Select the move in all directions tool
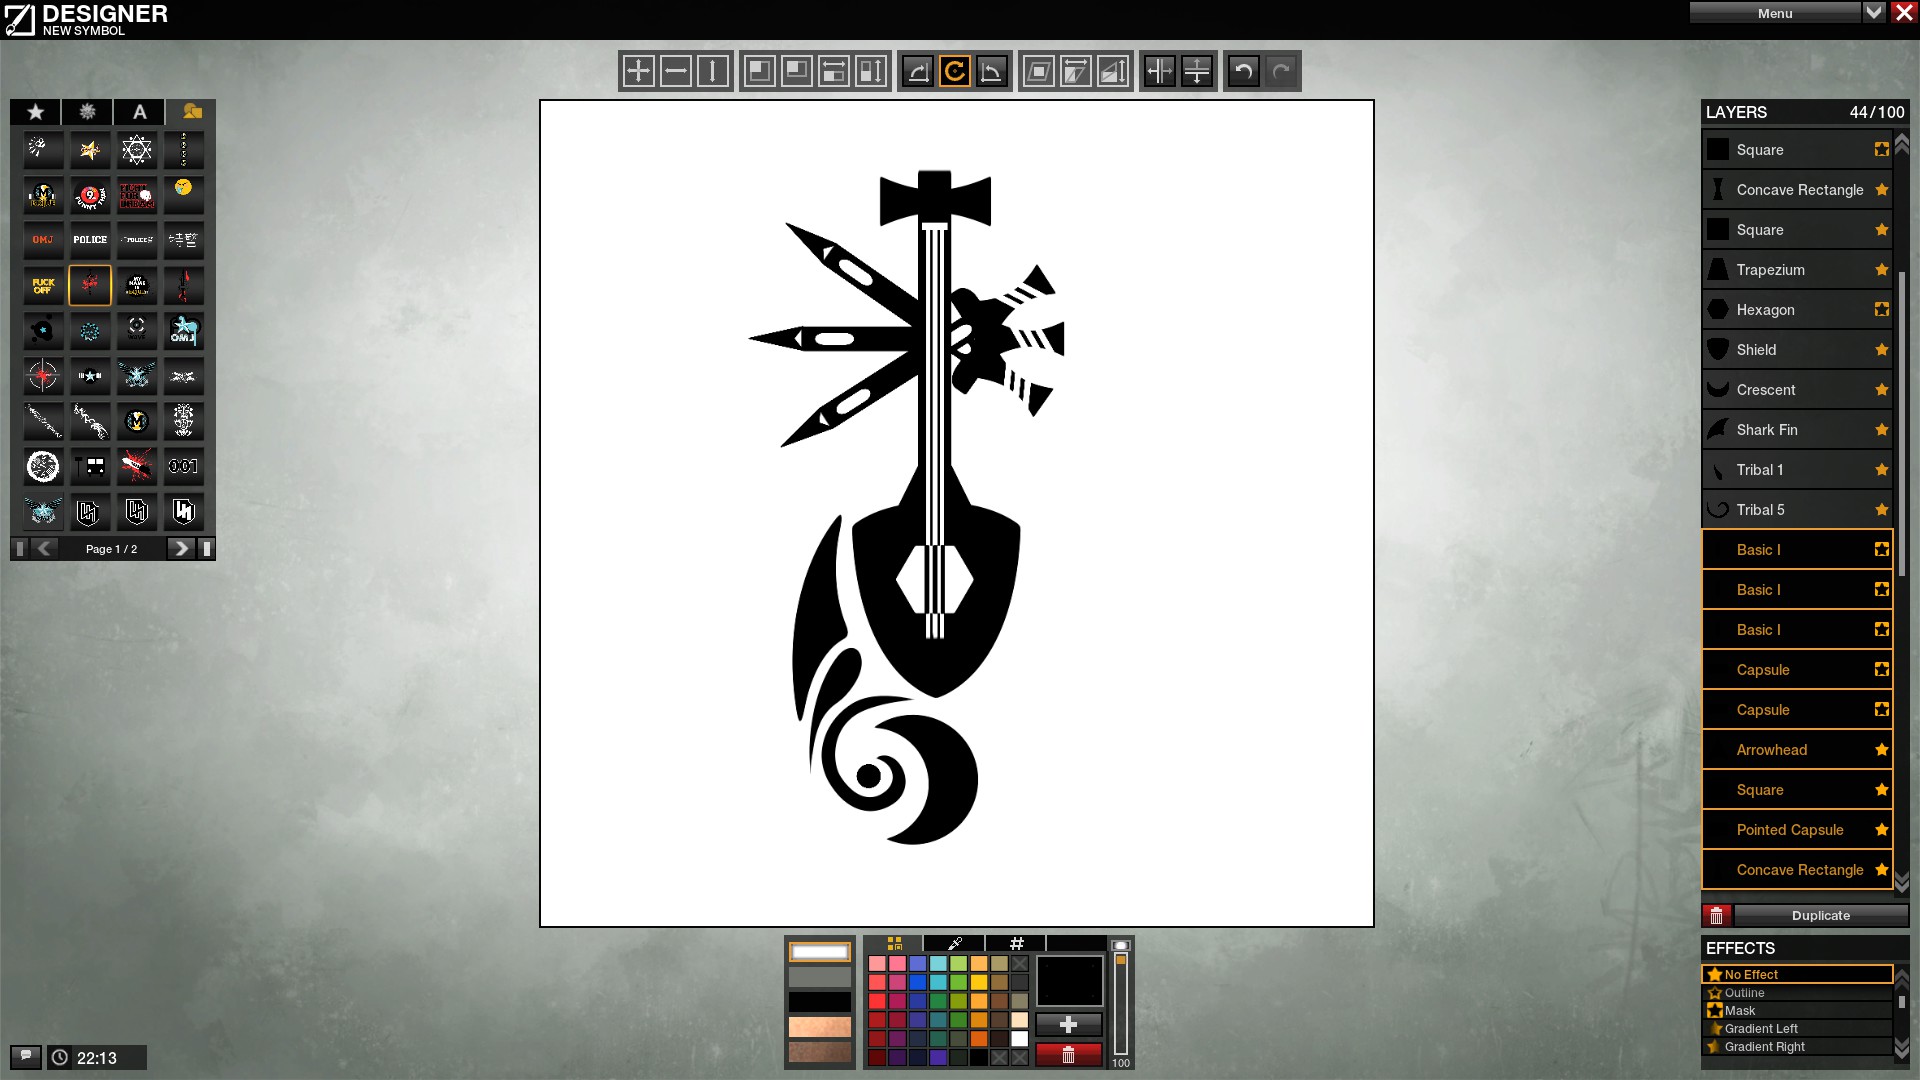1920x1080 pixels. (x=638, y=71)
